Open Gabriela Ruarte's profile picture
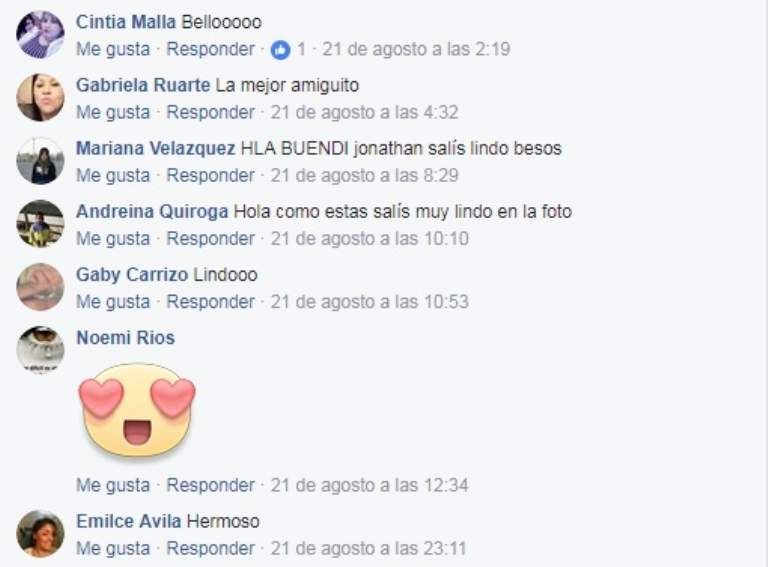Viewport: 768px width, 567px height. pos(40,98)
